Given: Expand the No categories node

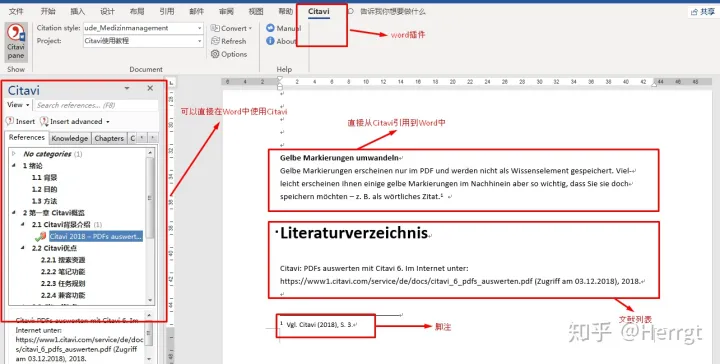Looking at the screenshot, I should pyautogui.click(x=14, y=154).
